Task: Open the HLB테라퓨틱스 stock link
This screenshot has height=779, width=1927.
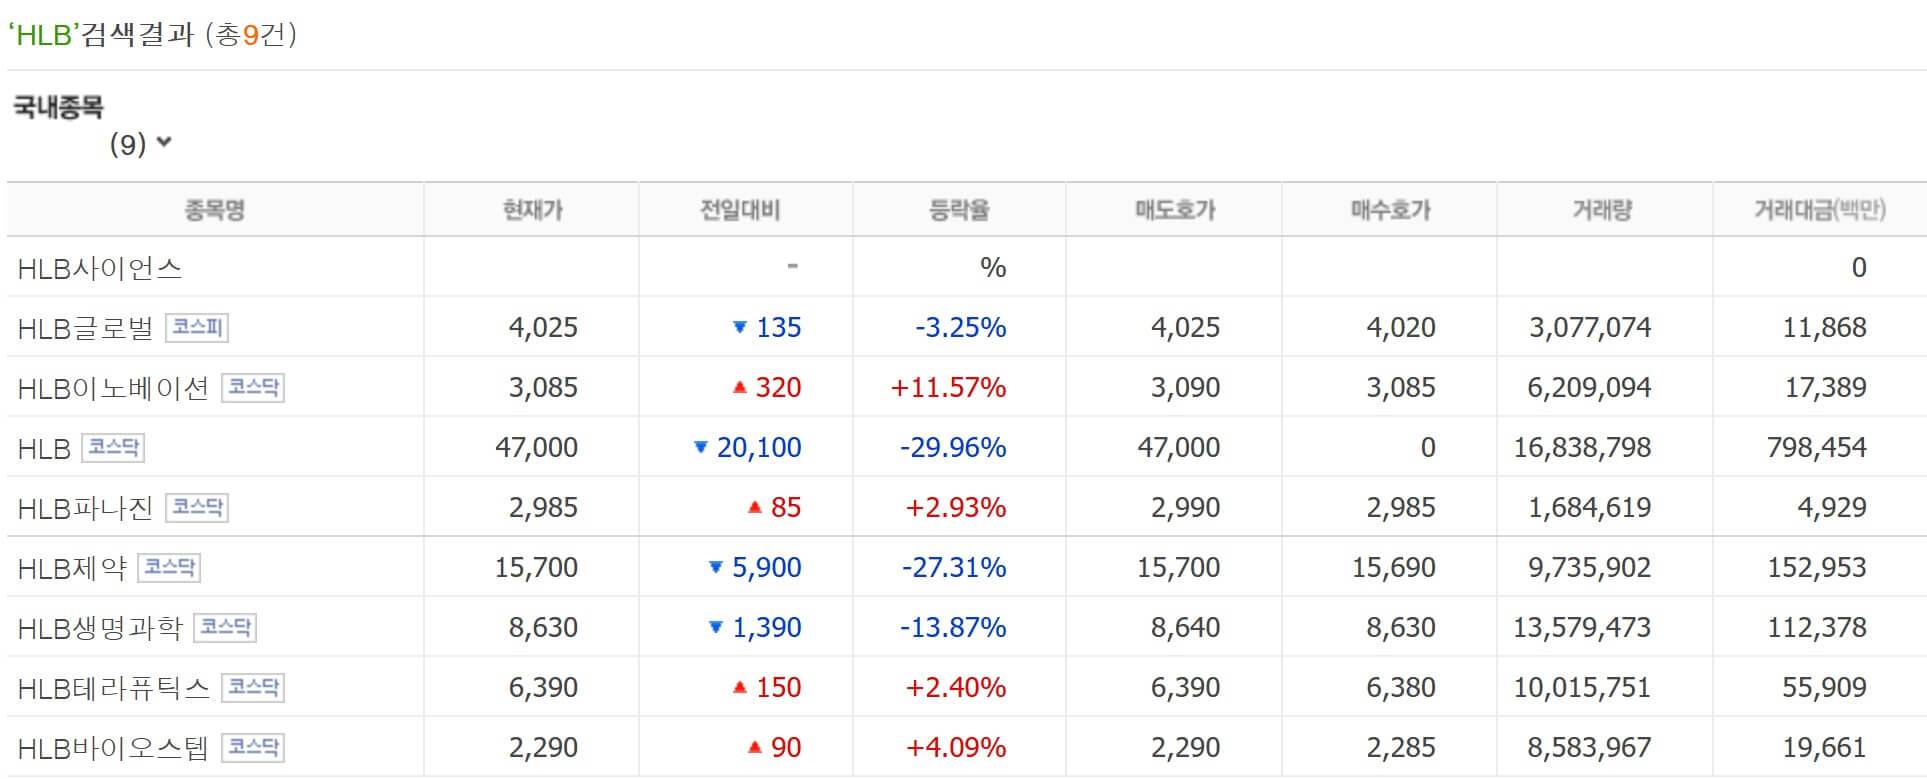Action: (x=113, y=688)
